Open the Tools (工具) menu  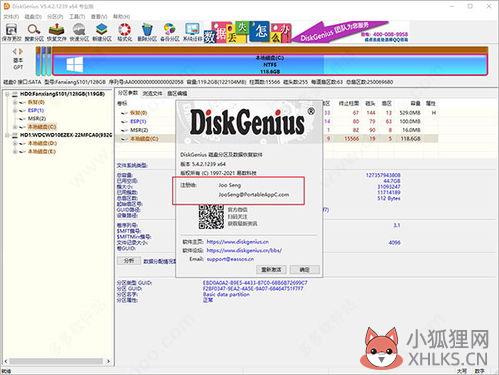(77, 16)
